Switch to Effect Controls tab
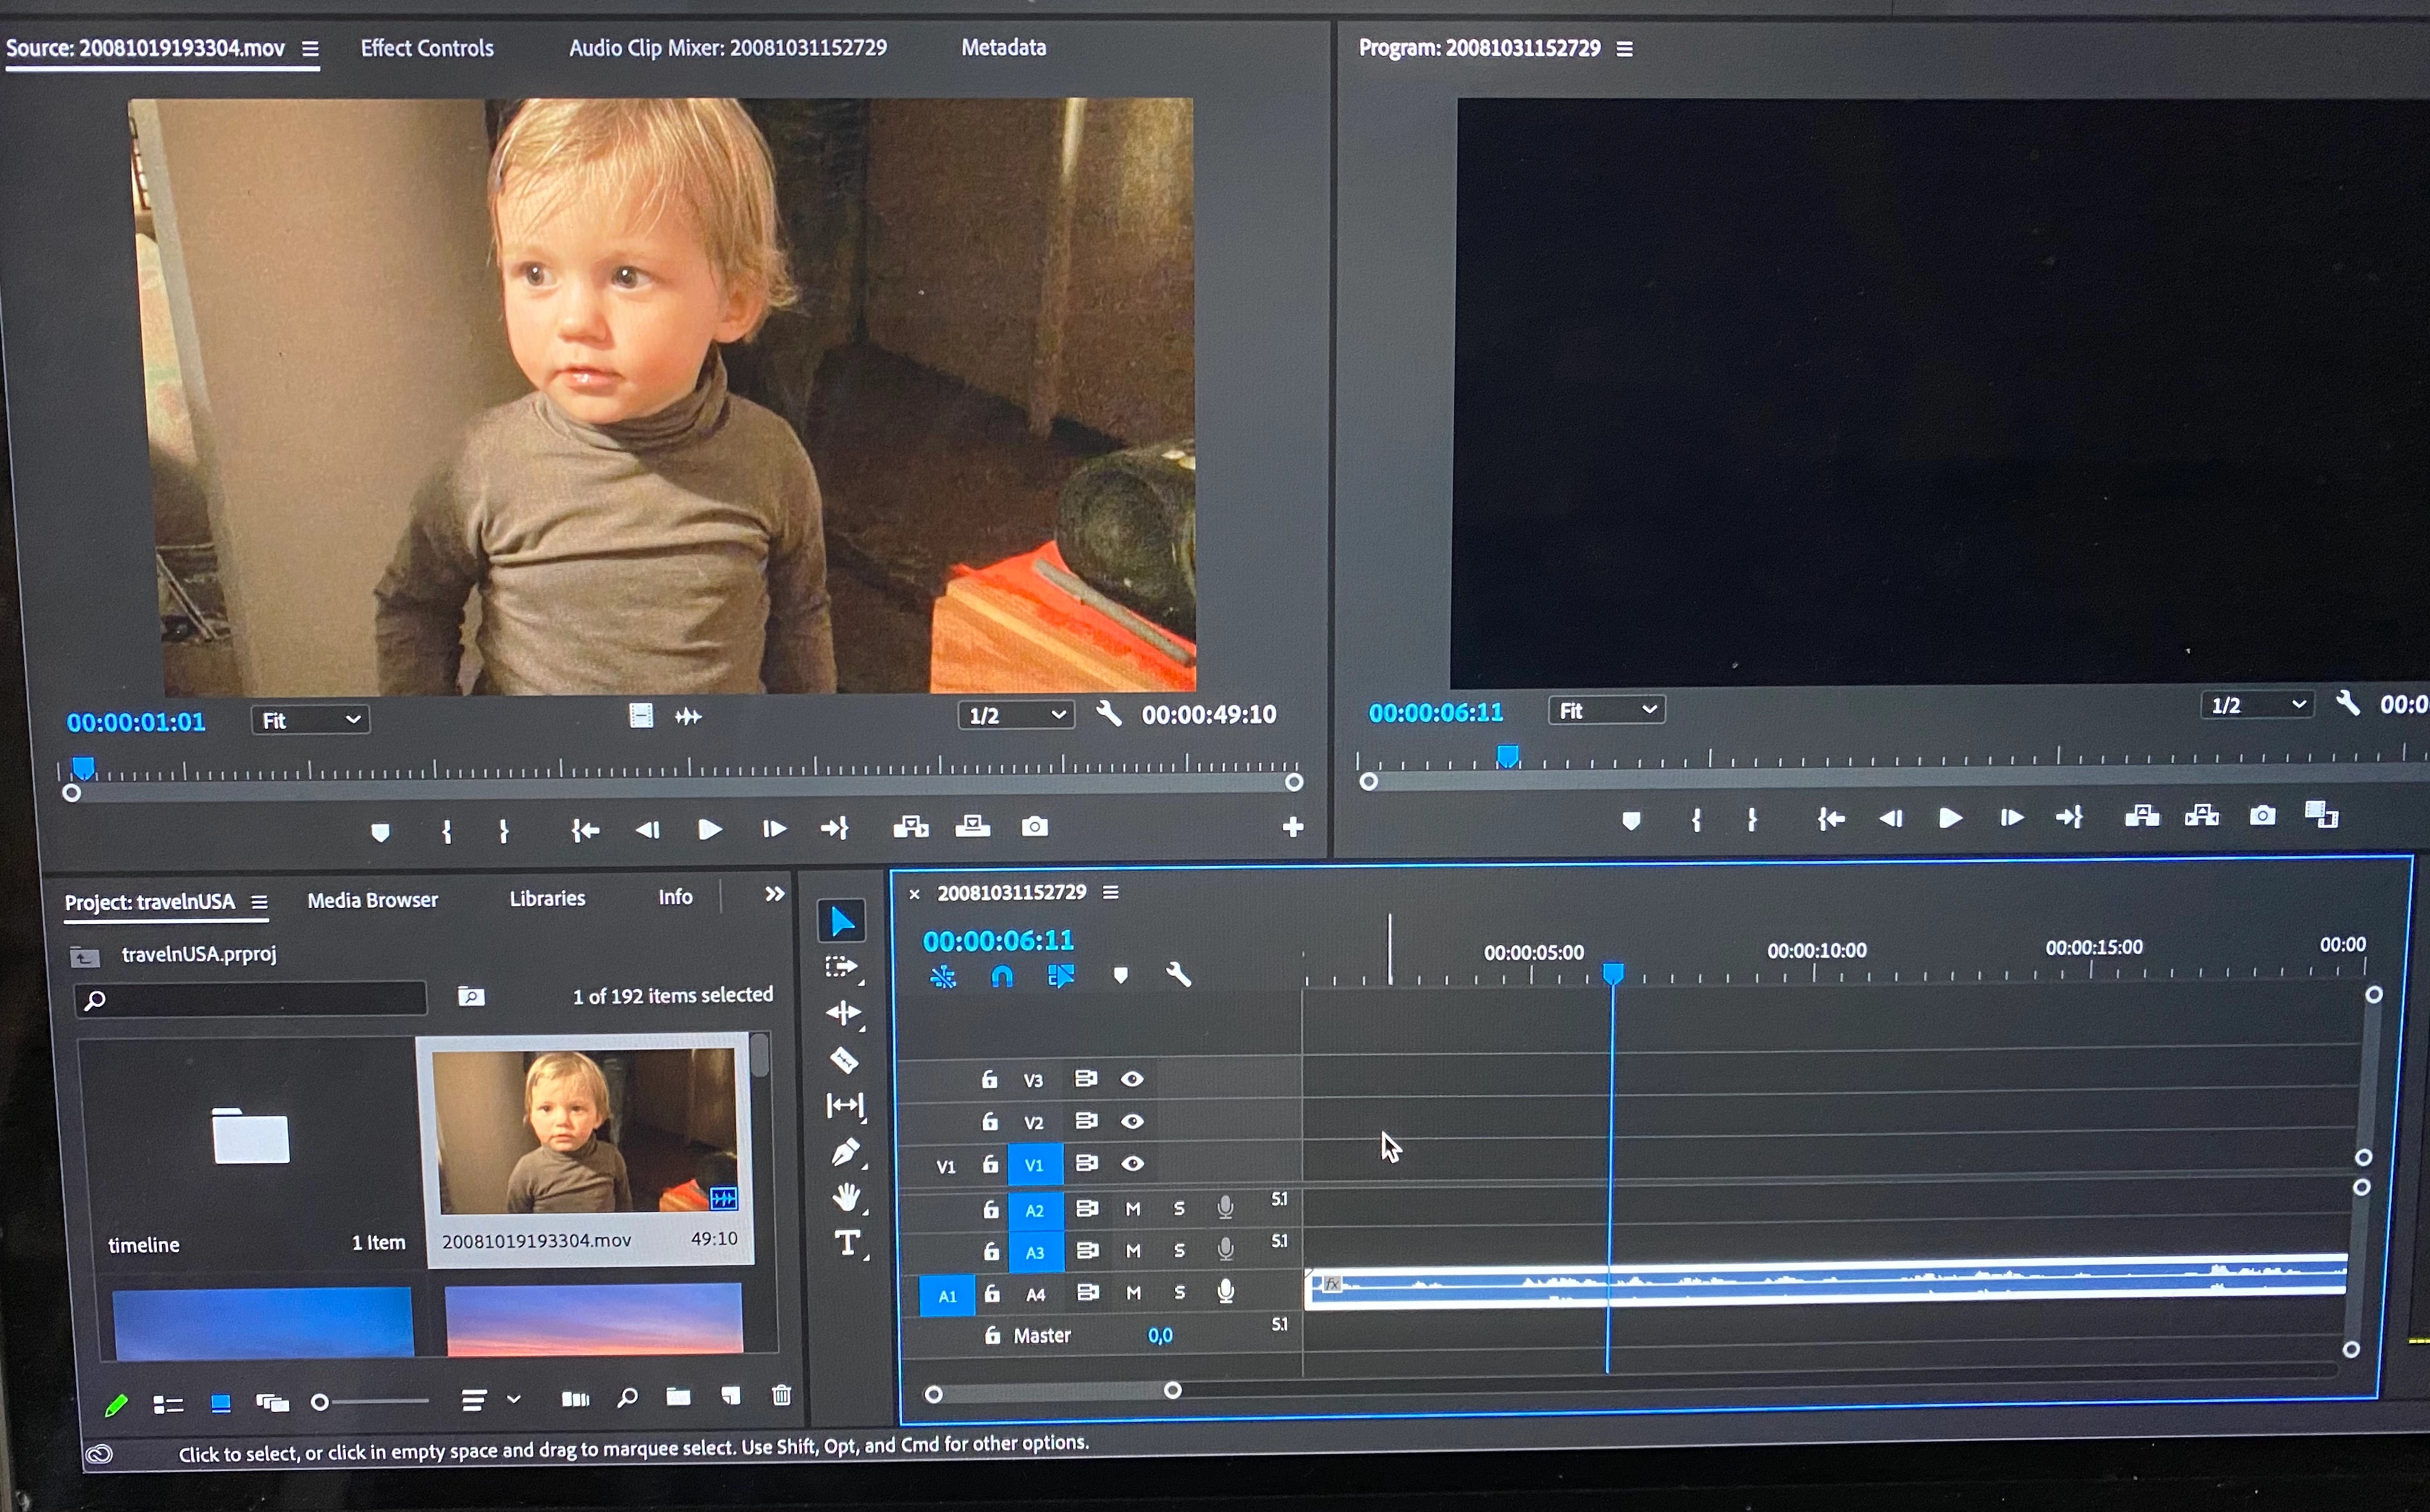This screenshot has width=2430, height=1512. pyautogui.click(x=427, y=48)
